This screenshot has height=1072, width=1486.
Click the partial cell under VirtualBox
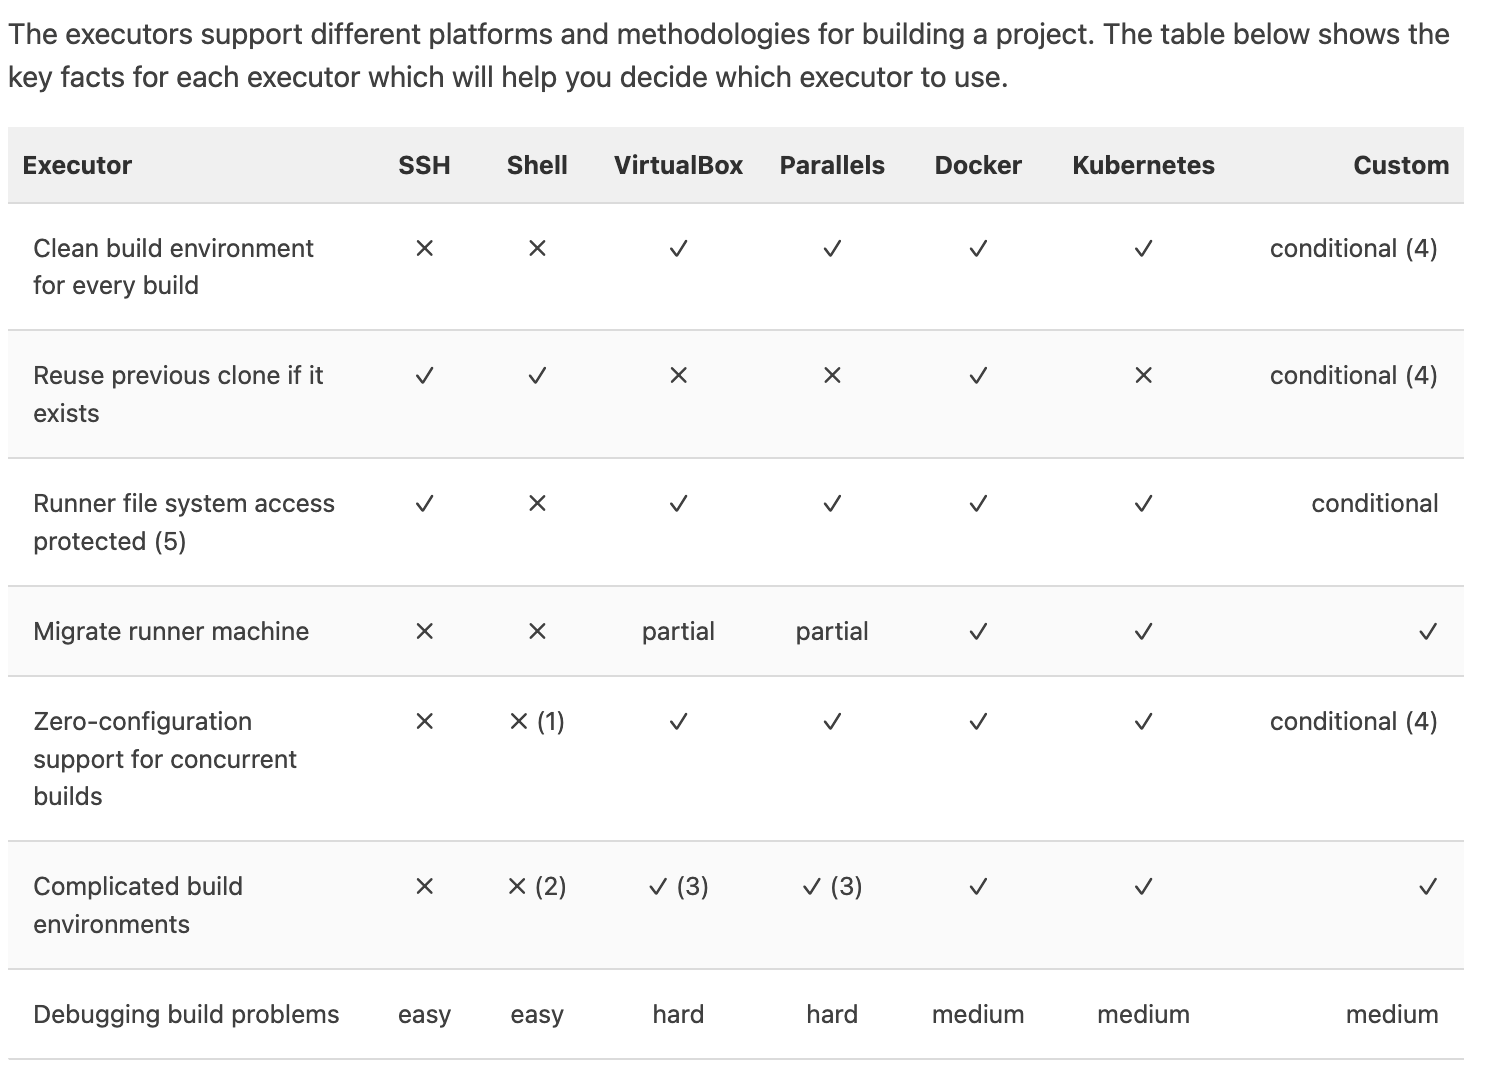(678, 631)
